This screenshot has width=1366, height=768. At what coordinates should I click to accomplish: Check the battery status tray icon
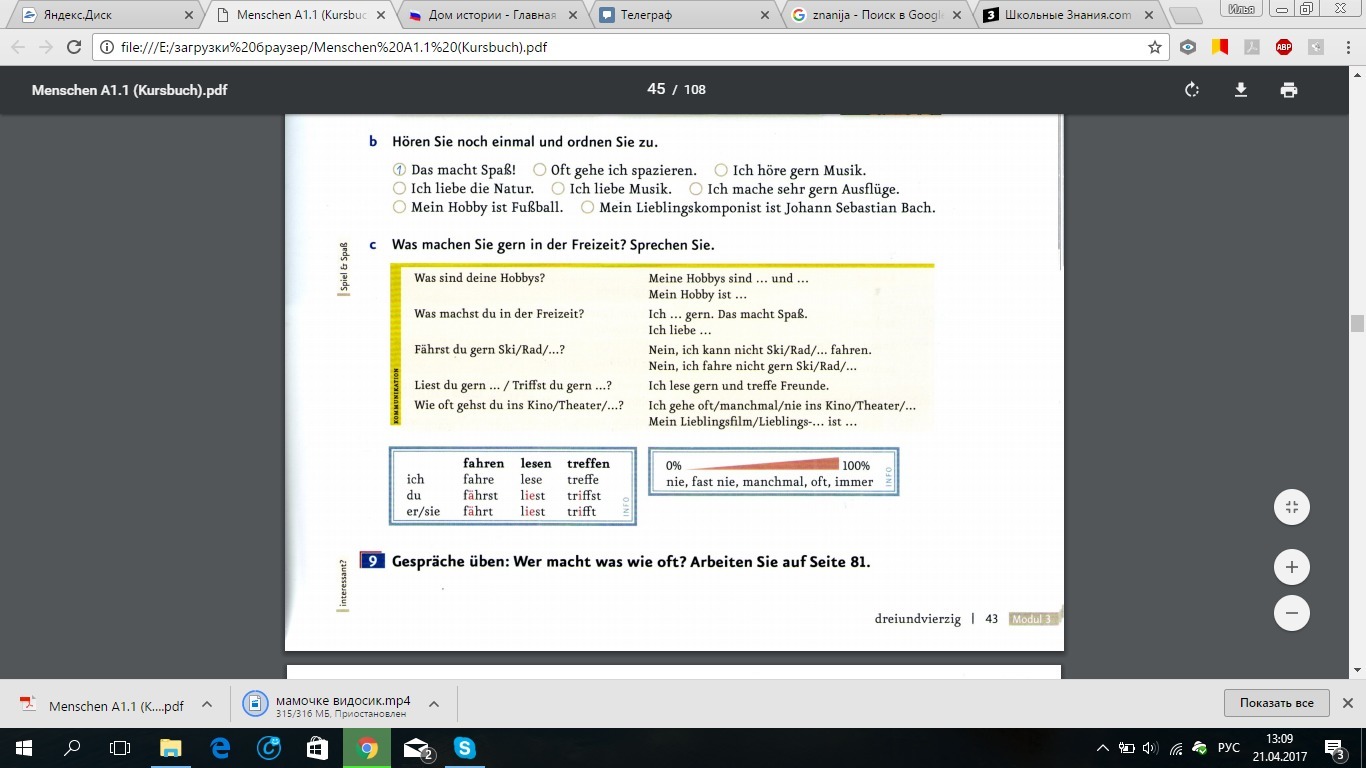pyautogui.click(x=1126, y=748)
